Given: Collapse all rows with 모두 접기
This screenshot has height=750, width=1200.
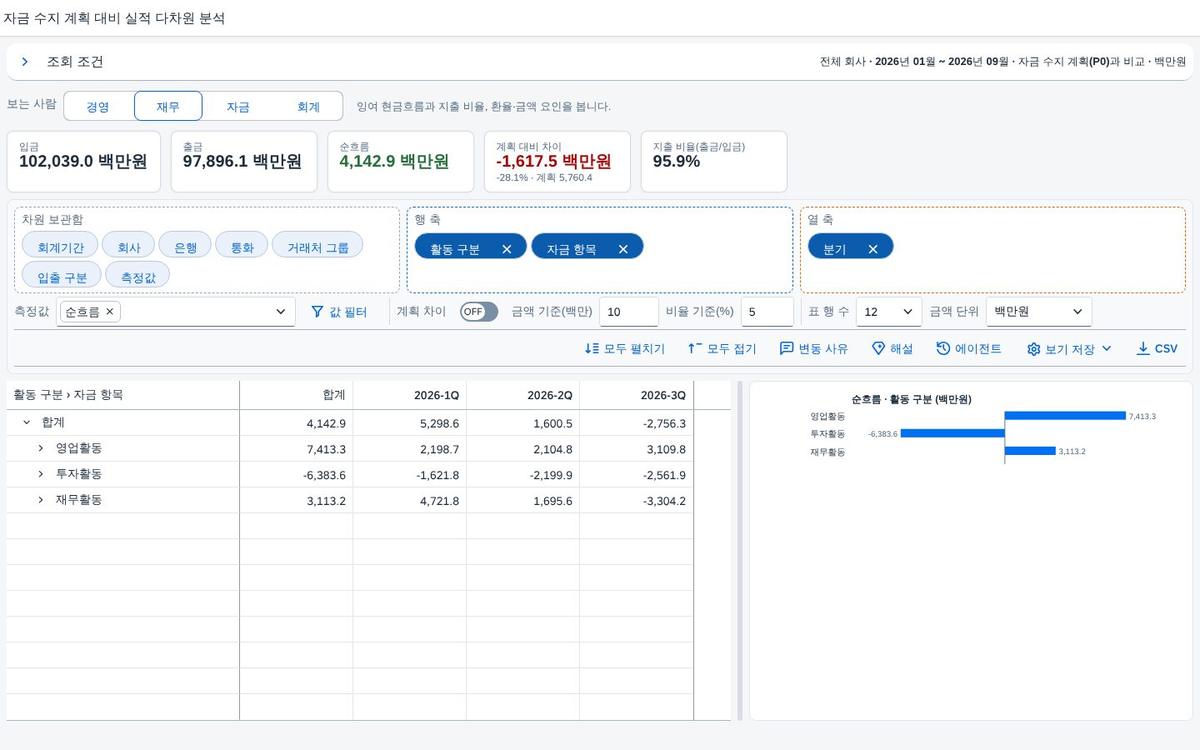Looking at the screenshot, I should click(723, 349).
